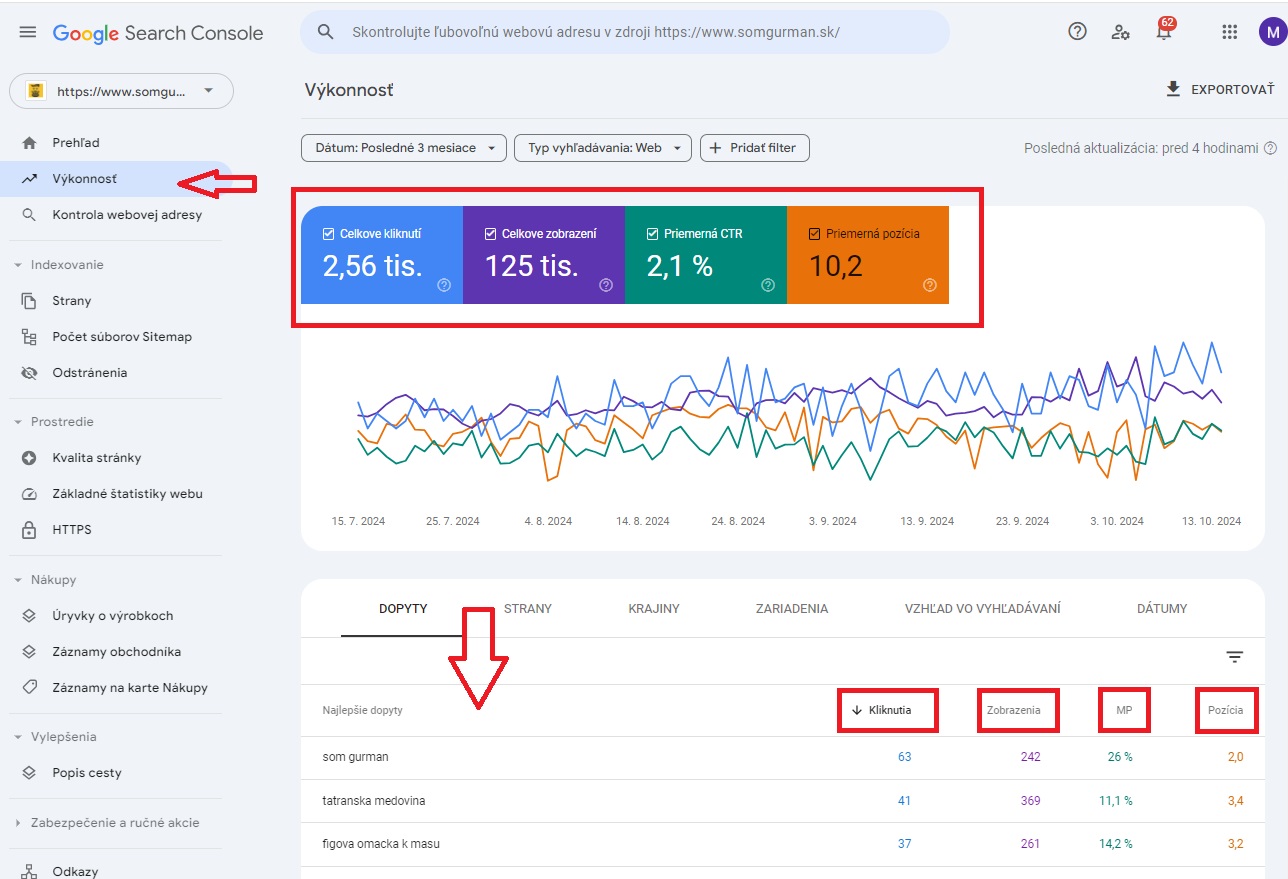Sort by the Zobrazenia column header

click(x=1014, y=711)
